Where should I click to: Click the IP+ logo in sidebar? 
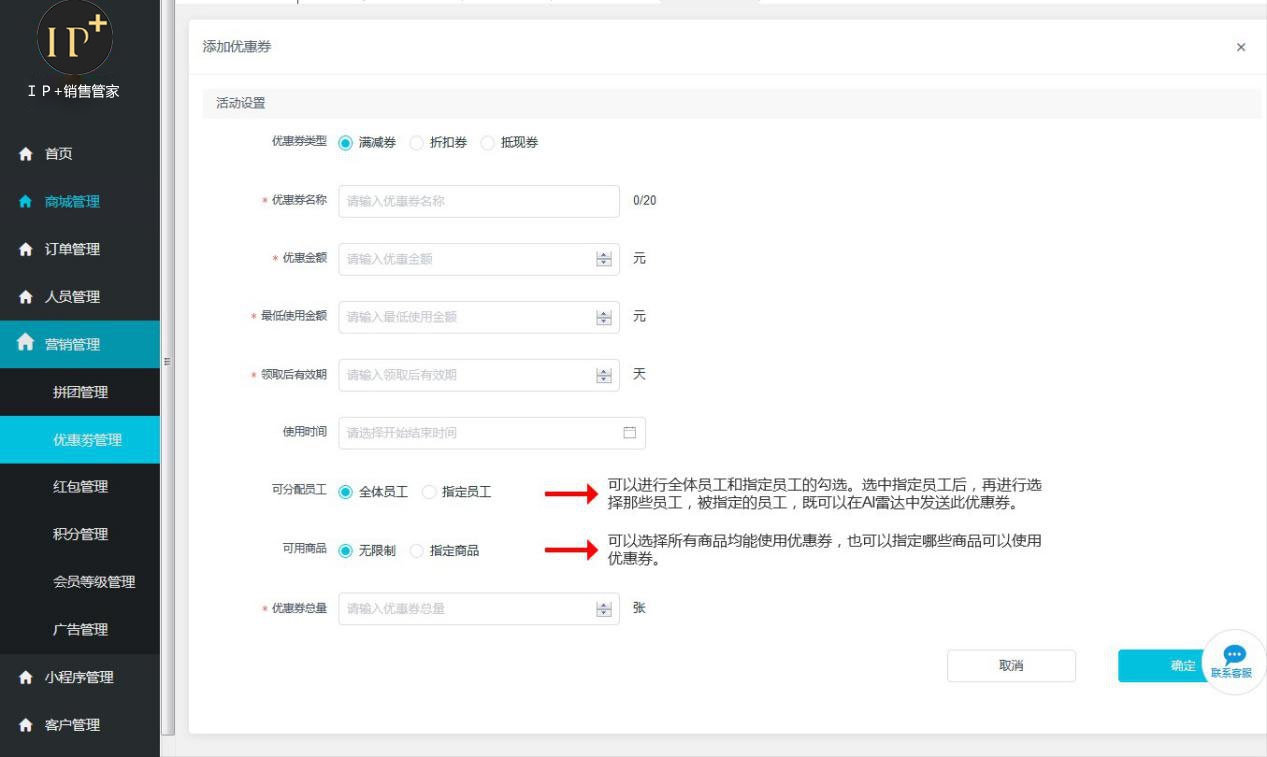click(75, 38)
